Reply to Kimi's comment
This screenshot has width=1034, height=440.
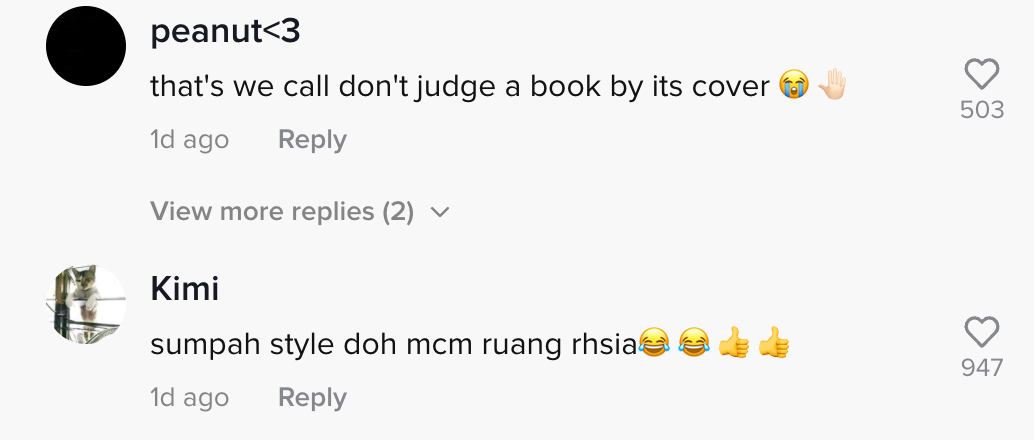click(312, 398)
